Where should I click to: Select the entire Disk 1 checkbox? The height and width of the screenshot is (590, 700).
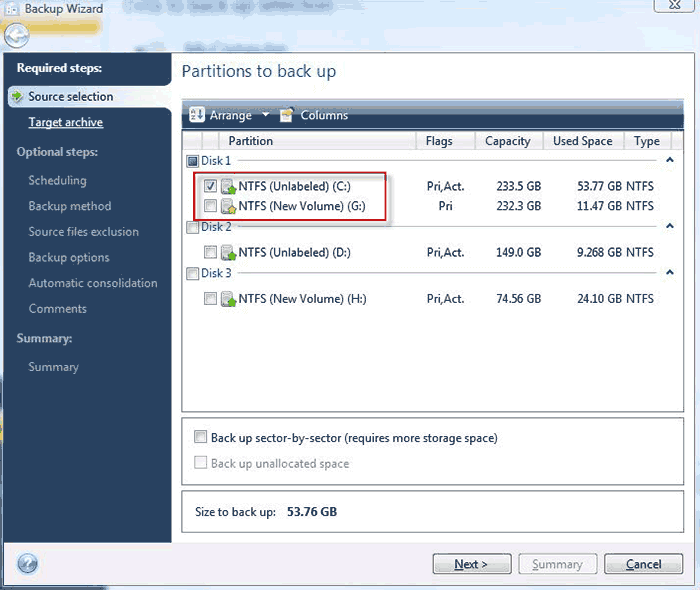point(193,161)
